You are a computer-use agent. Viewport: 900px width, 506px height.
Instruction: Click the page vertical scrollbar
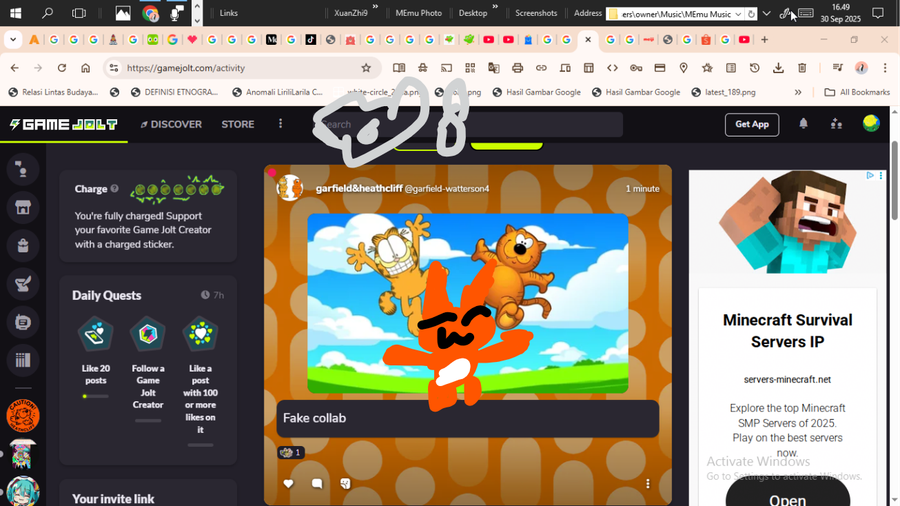894,180
